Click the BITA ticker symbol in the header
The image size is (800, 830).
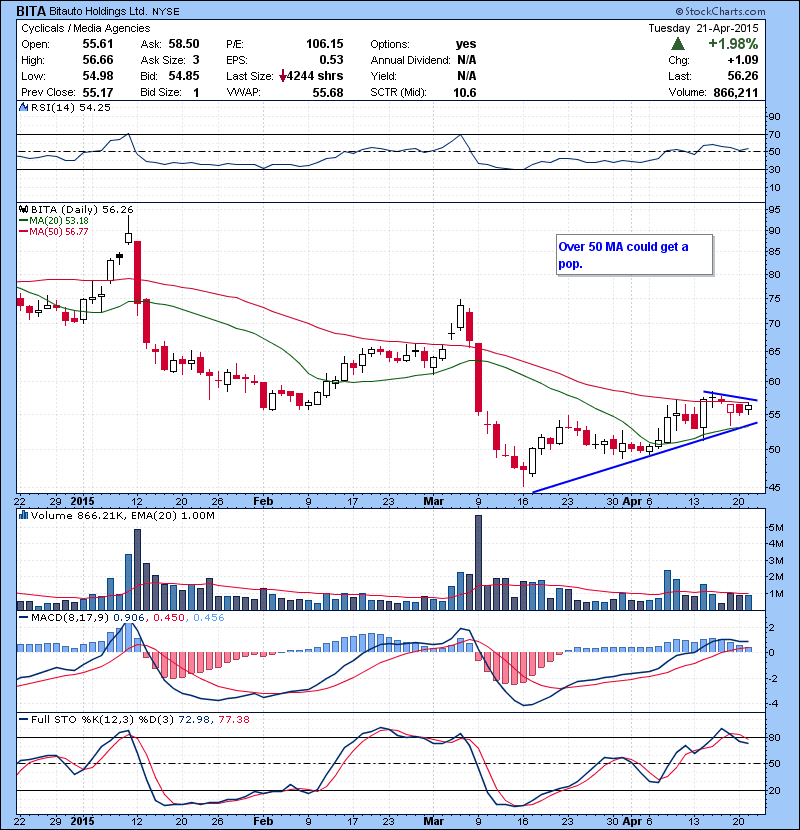tap(31, 11)
